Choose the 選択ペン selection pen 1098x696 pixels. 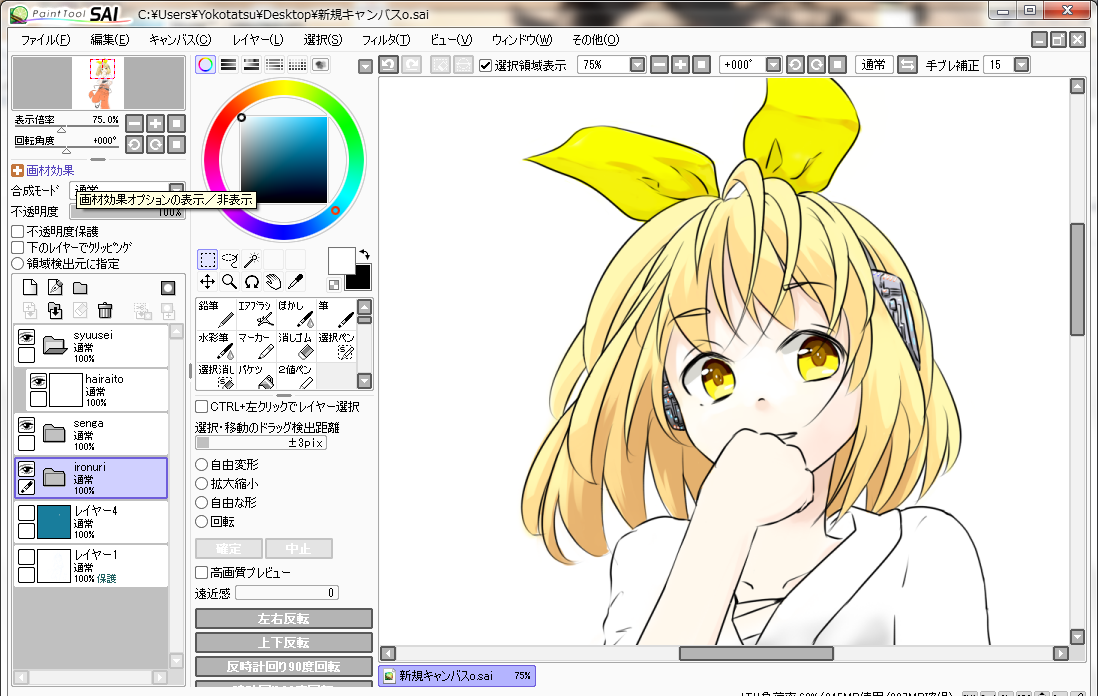pyautogui.click(x=336, y=346)
